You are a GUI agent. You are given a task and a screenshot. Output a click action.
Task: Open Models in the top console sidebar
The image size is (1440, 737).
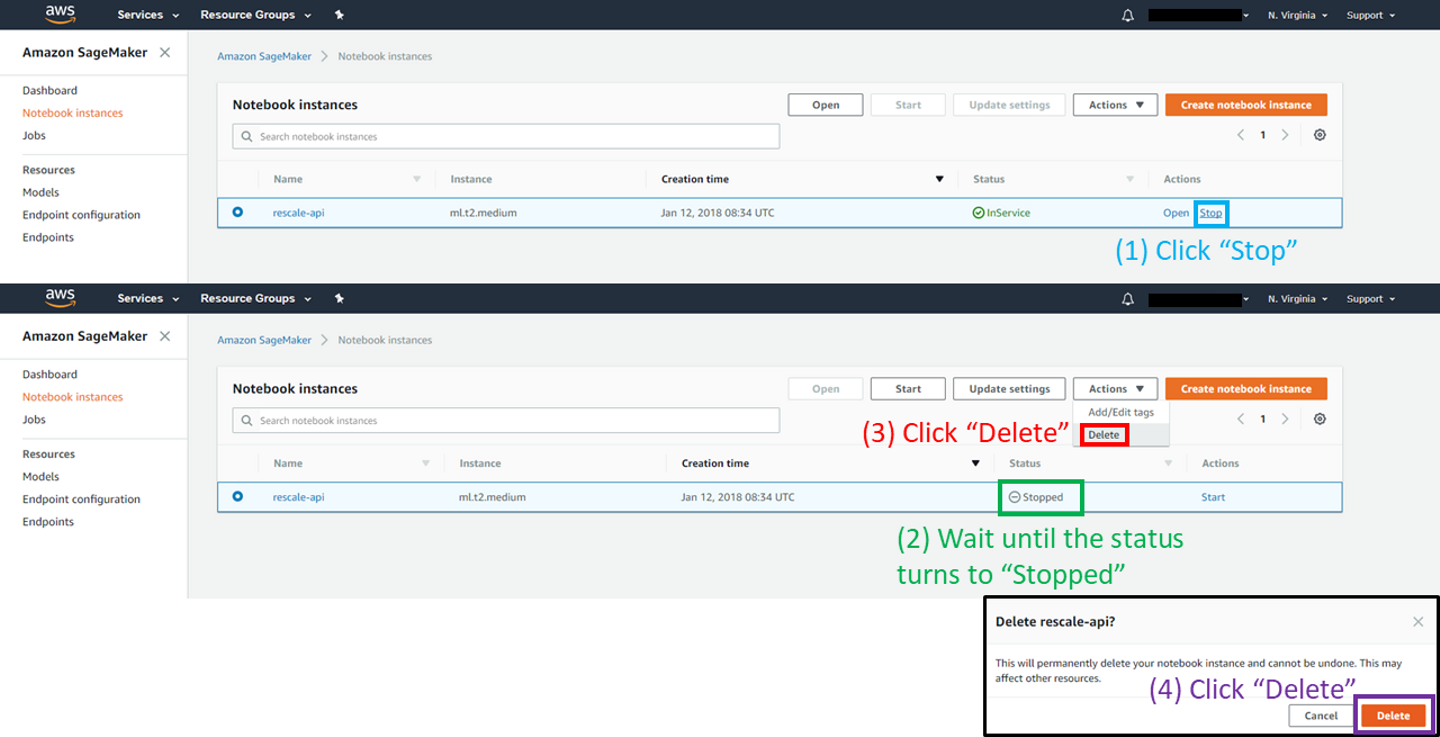click(x=41, y=192)
